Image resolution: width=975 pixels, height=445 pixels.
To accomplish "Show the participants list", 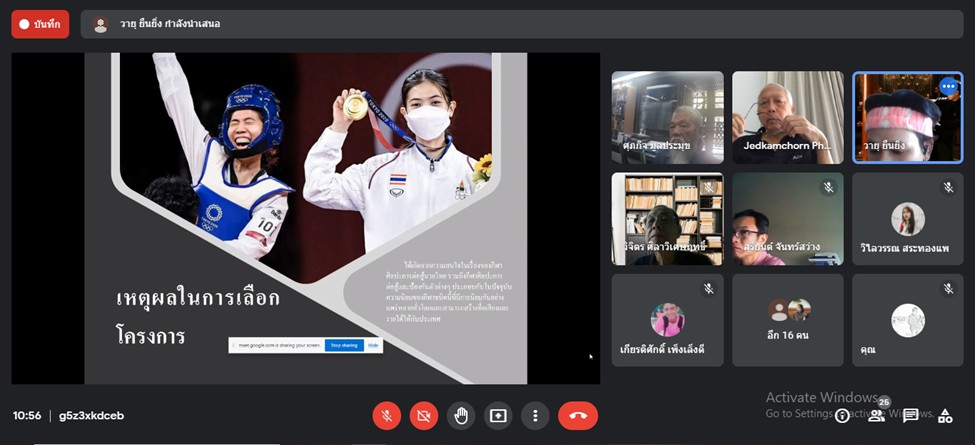I will pyautogui.click(x=876, y=416).
